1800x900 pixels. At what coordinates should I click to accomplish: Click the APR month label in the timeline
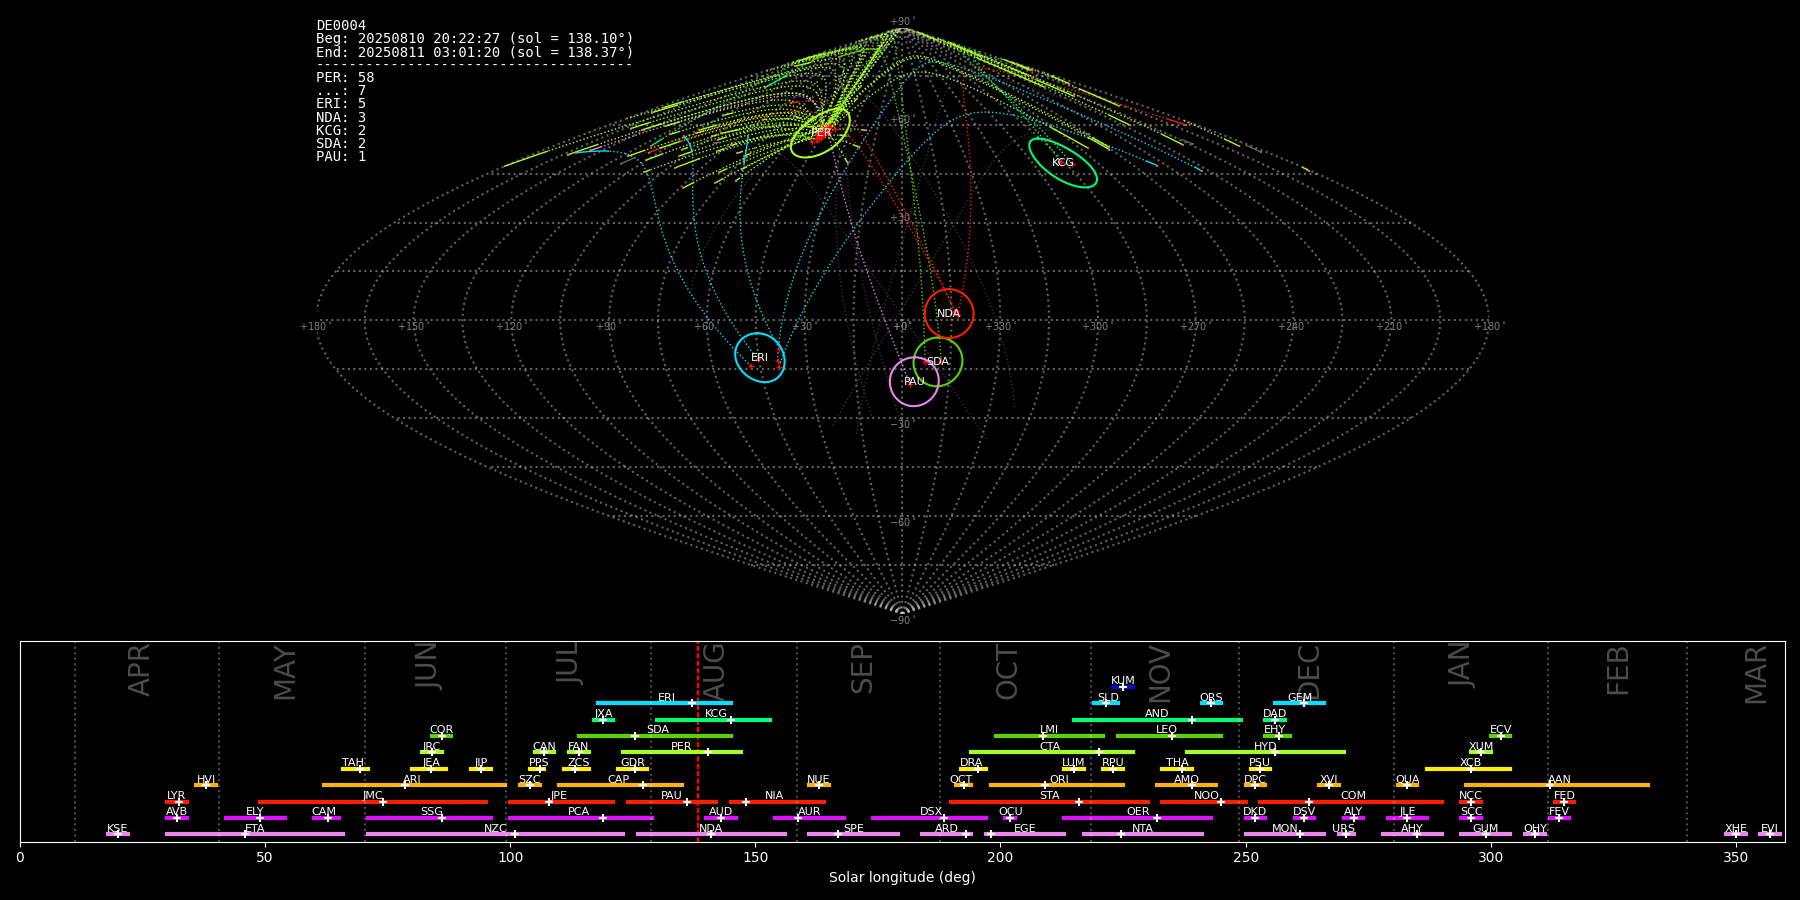[x=139, y=670]
